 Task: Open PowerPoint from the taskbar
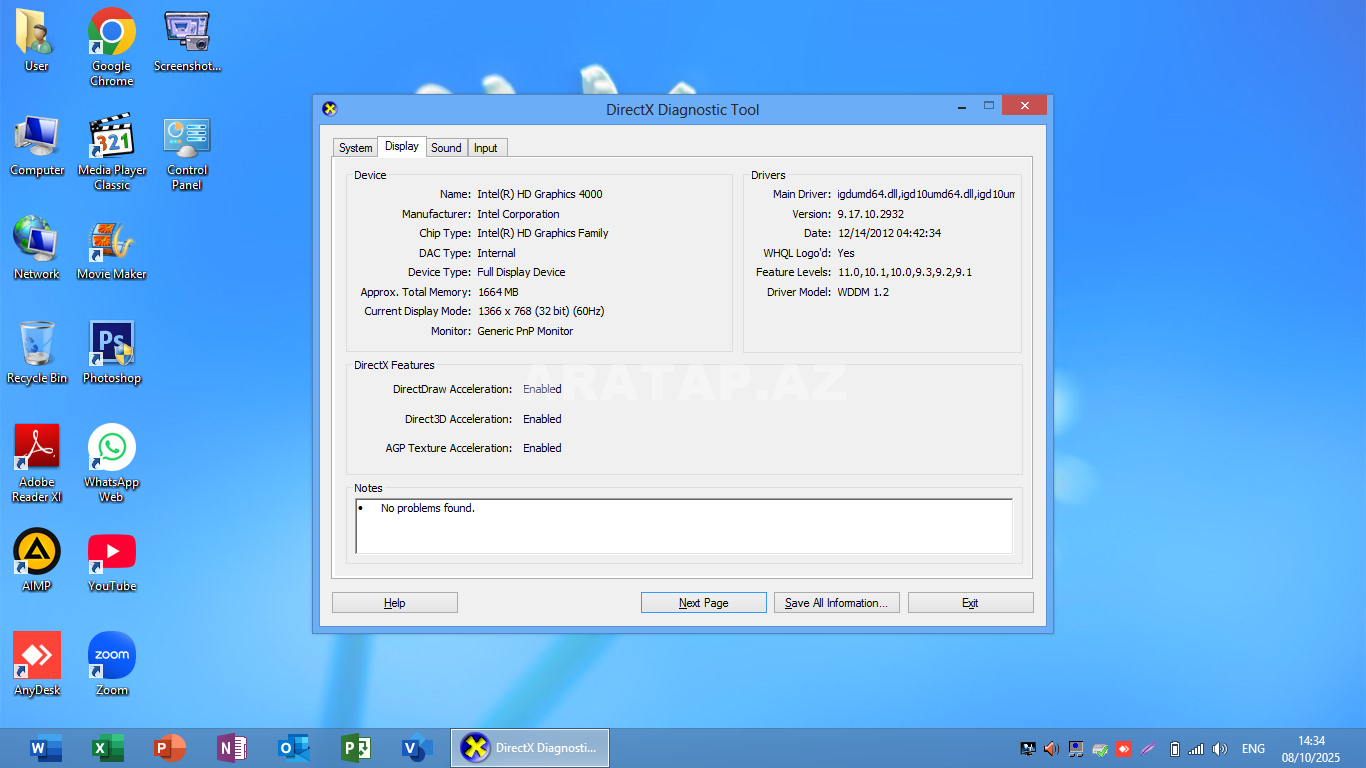[169, 748]
